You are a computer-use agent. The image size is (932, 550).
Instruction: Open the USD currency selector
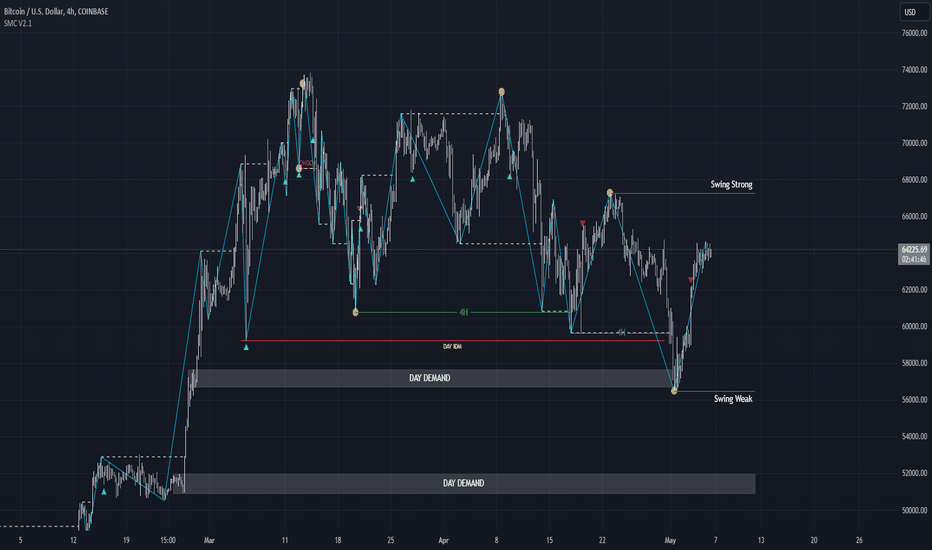coord(914,12)
